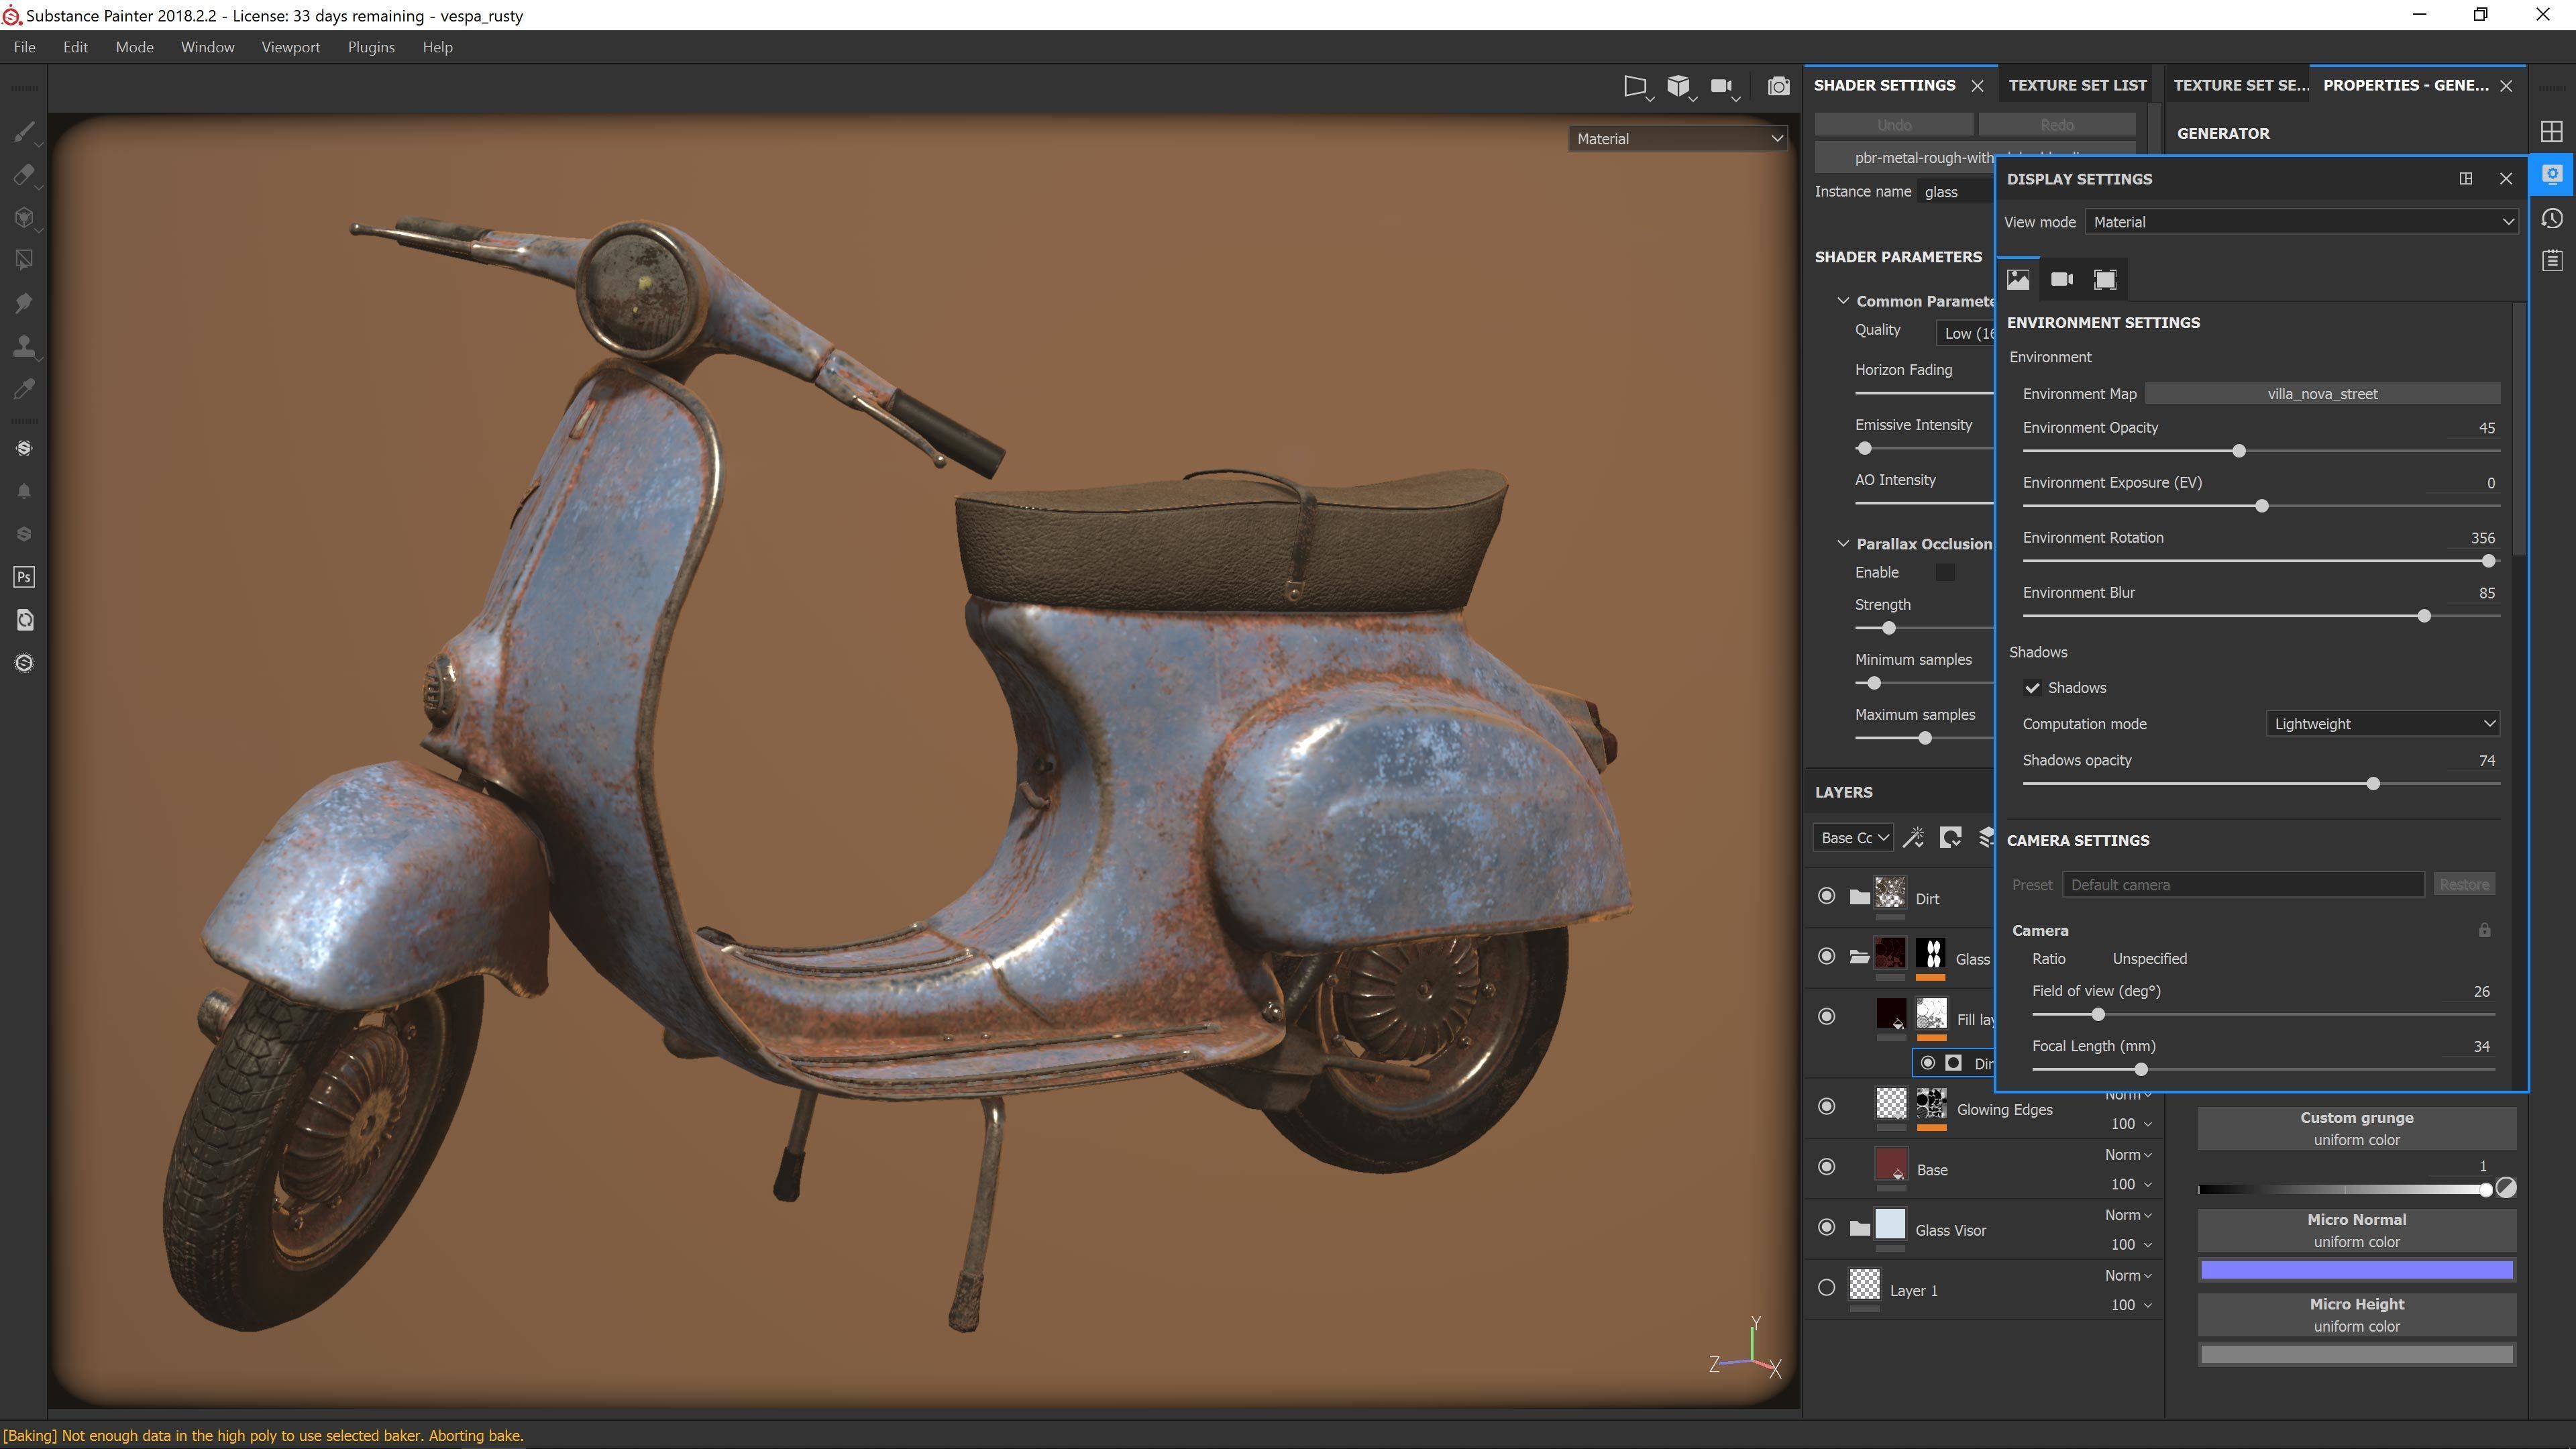Switch to the Shader Settings tab
Viewport: 2576px width, 1449px height.
click(1885, 85)
